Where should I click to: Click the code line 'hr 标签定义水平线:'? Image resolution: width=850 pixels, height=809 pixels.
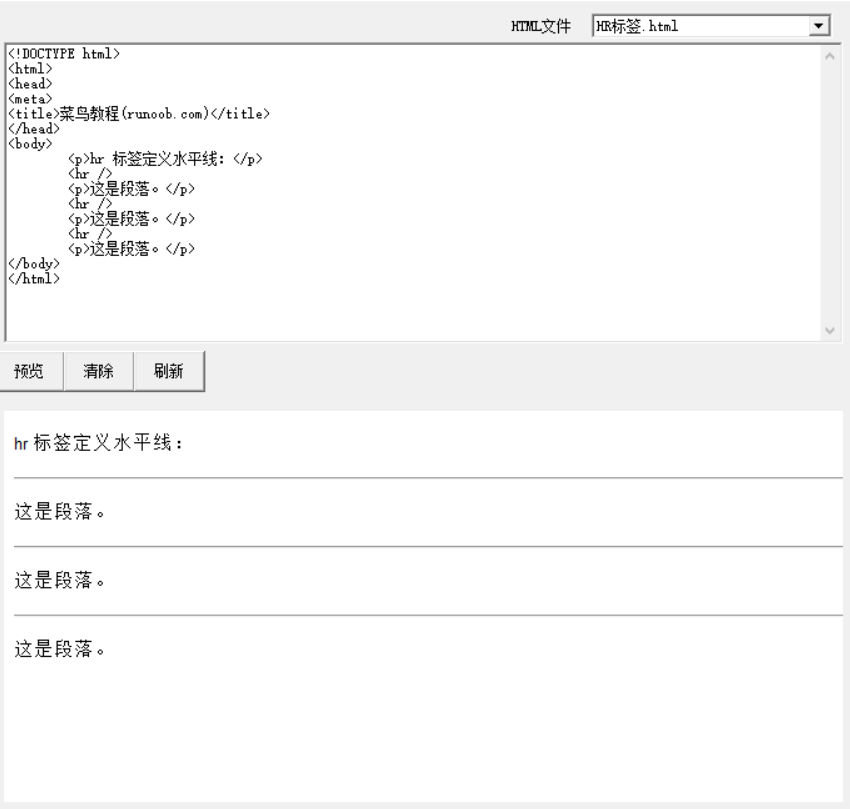pyautogui.click(x=165, y=159)
